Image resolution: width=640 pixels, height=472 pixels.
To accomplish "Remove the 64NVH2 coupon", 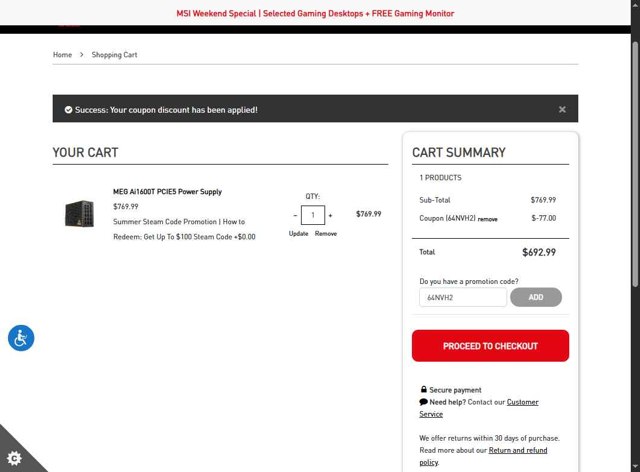I will (x=487, y=219).
